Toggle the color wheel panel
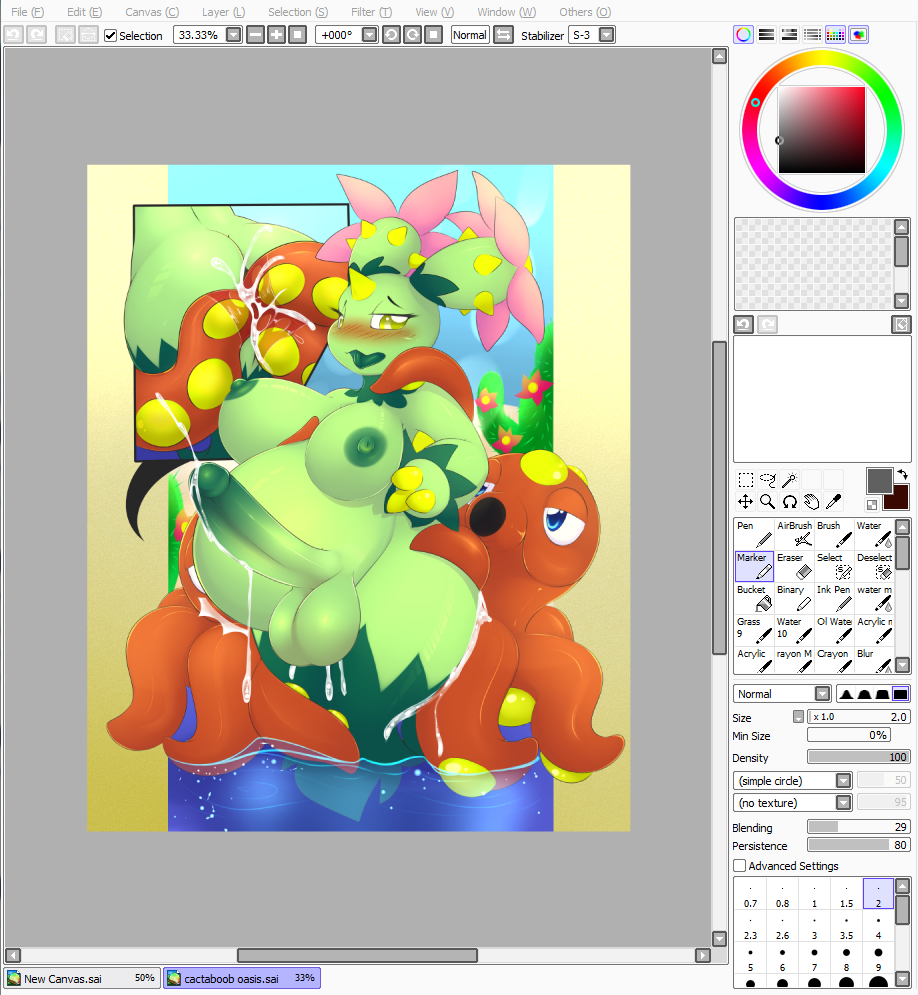The width and height of the screenshot is (918, 995). point(744,35)
